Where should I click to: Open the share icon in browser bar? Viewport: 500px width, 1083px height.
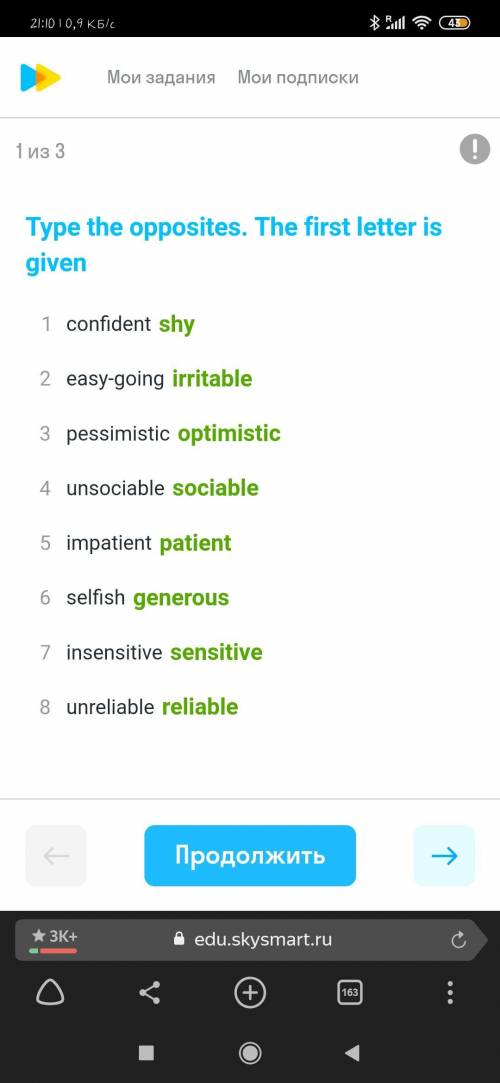(x=150, y=993)
